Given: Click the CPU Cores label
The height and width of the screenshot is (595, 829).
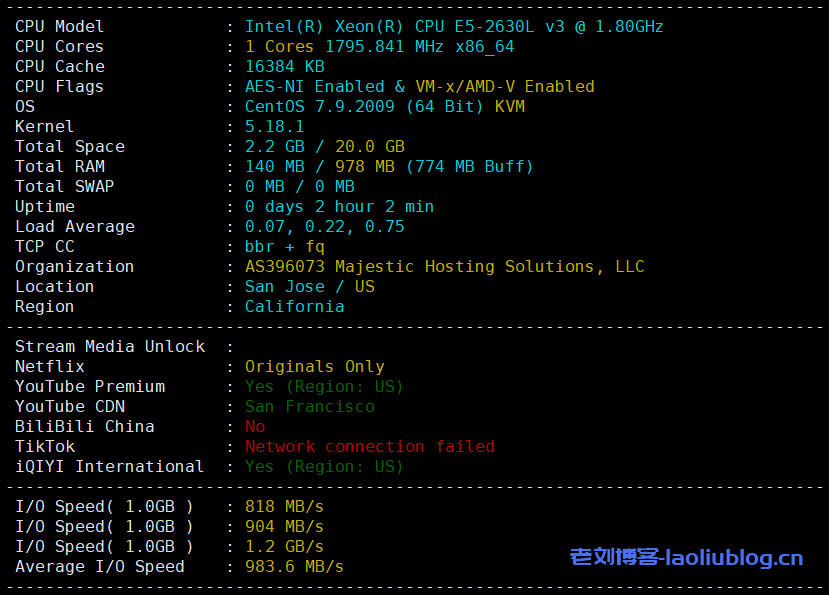Looking at the screenshot, I should click(59, 47).
